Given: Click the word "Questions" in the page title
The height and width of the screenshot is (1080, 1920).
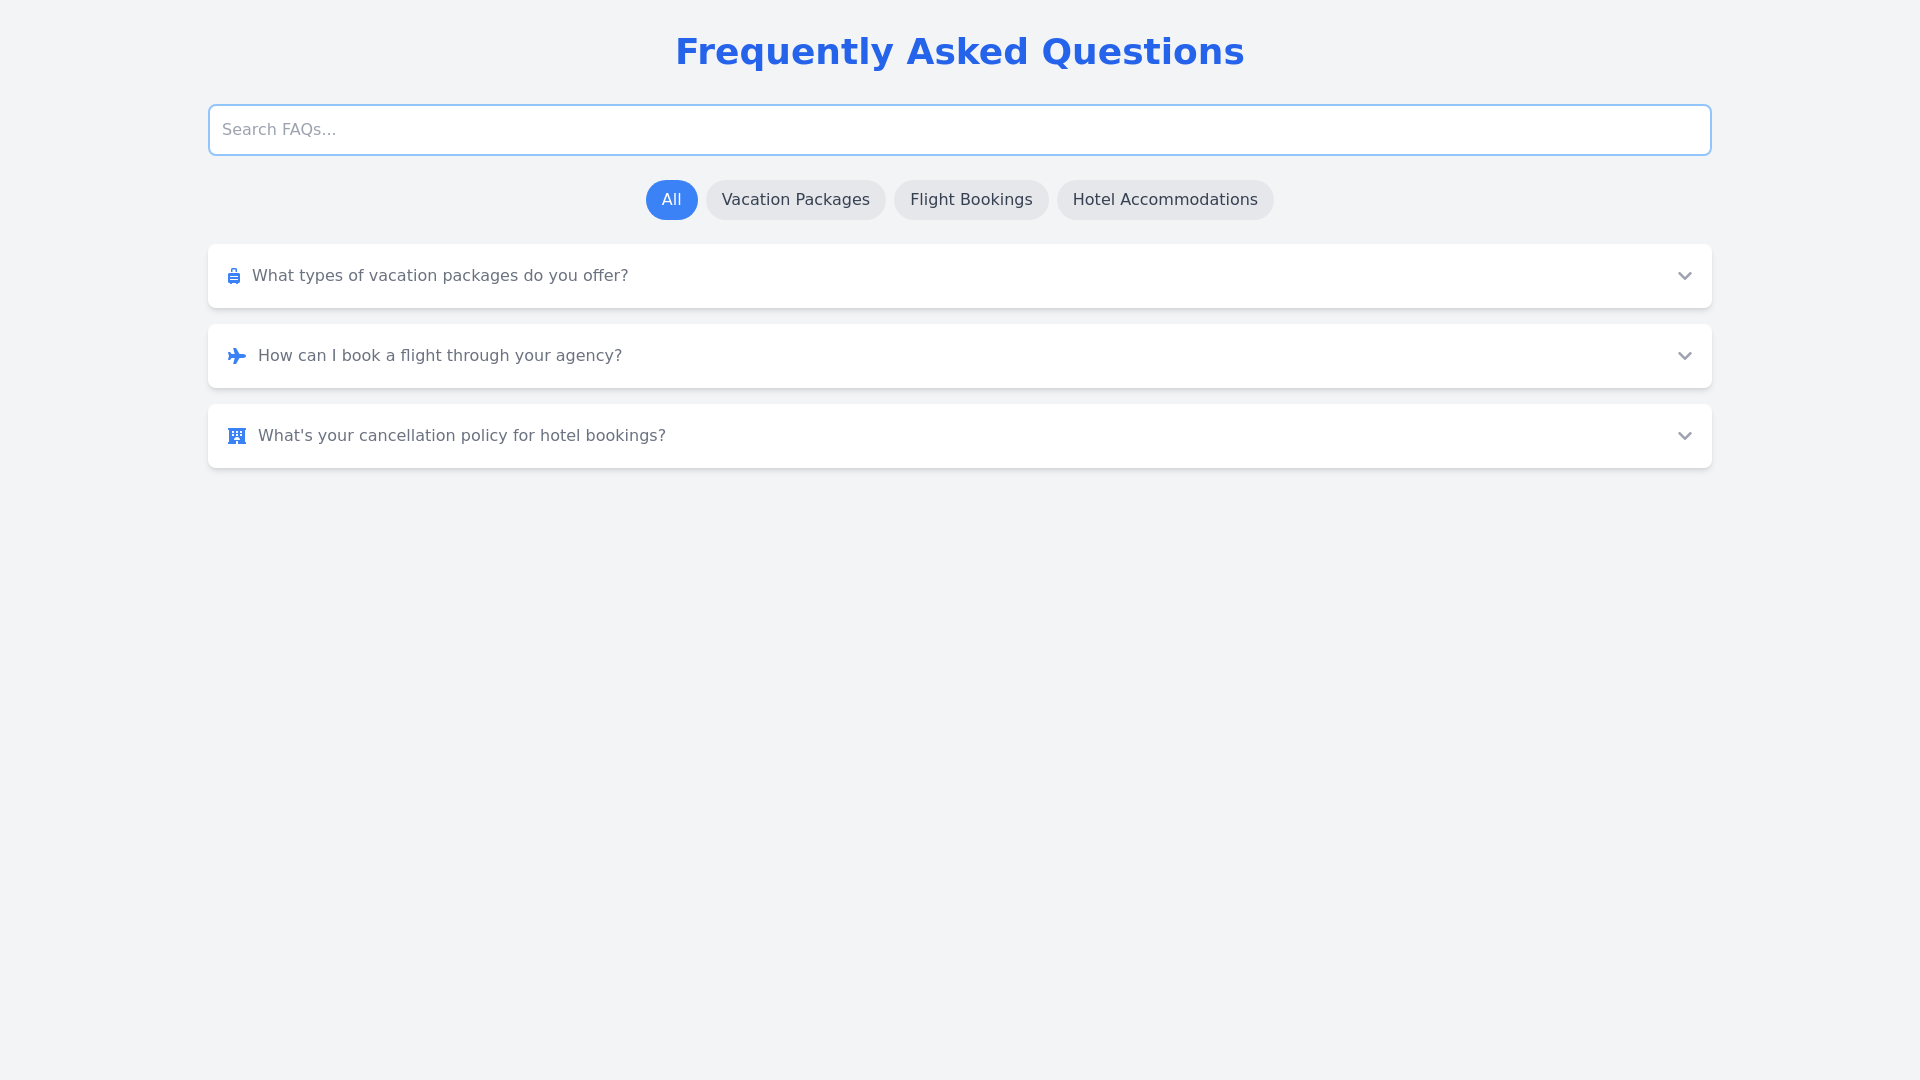Looking at the screenshot, I should pyautogui.click(x=1142, y=52).
